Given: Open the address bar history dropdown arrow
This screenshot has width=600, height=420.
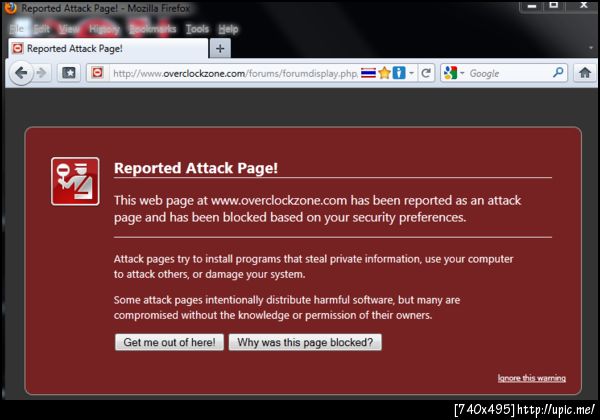Looking at the screenshot, I should click(411, 73).
